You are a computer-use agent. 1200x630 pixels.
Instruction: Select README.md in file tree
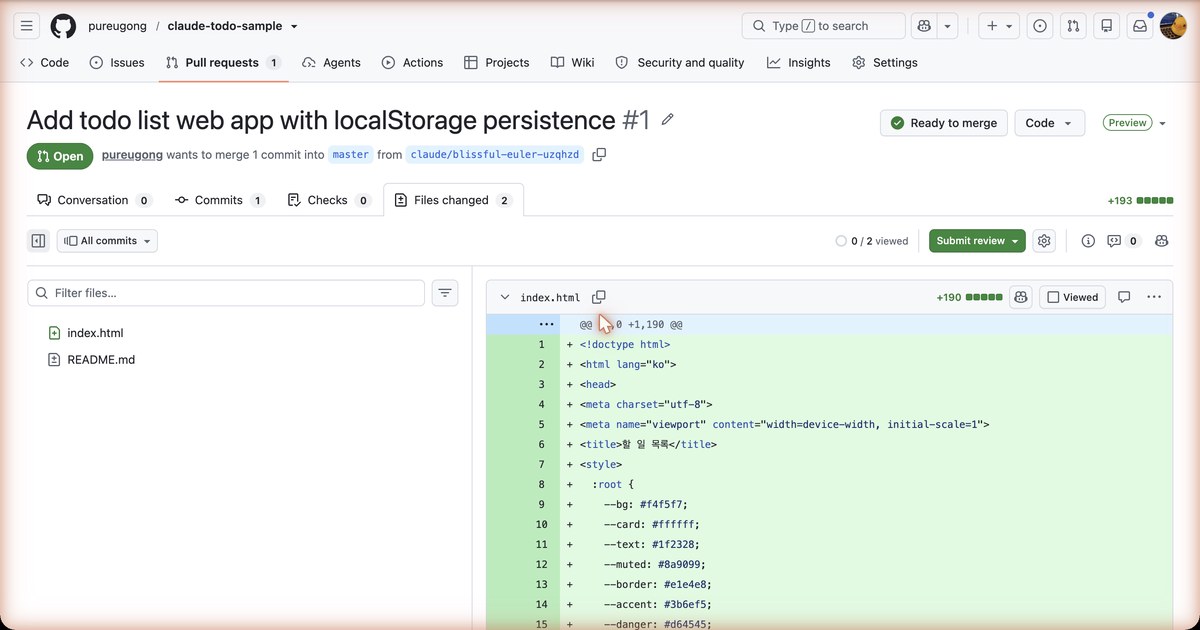coord(101,359)
